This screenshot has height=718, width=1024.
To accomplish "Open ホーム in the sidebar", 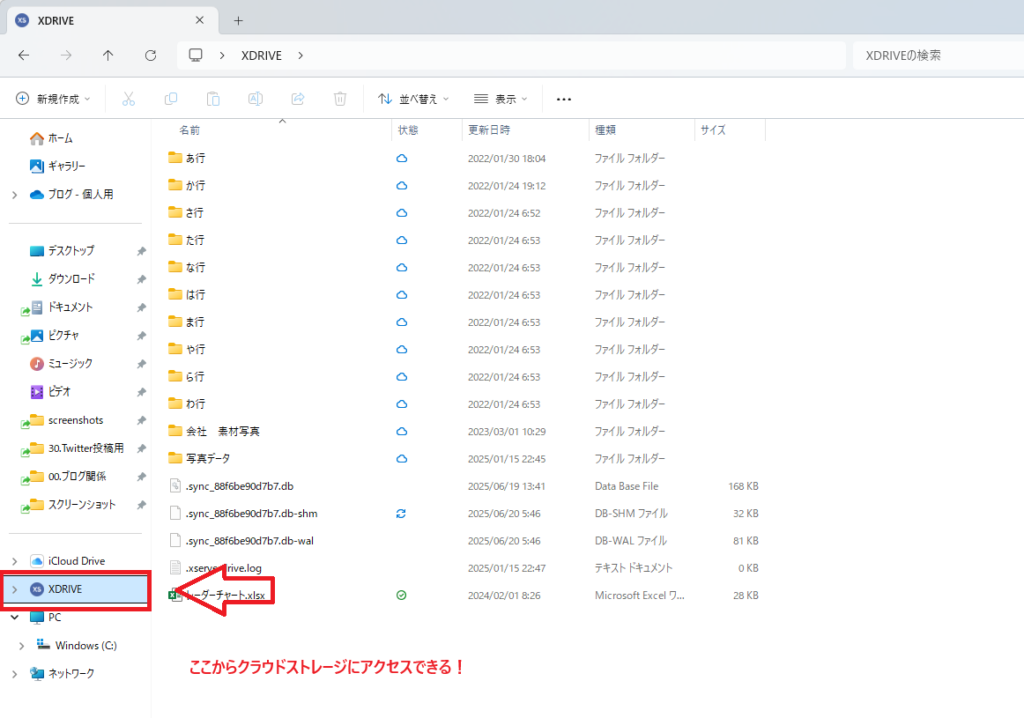I will pos(51,139).
